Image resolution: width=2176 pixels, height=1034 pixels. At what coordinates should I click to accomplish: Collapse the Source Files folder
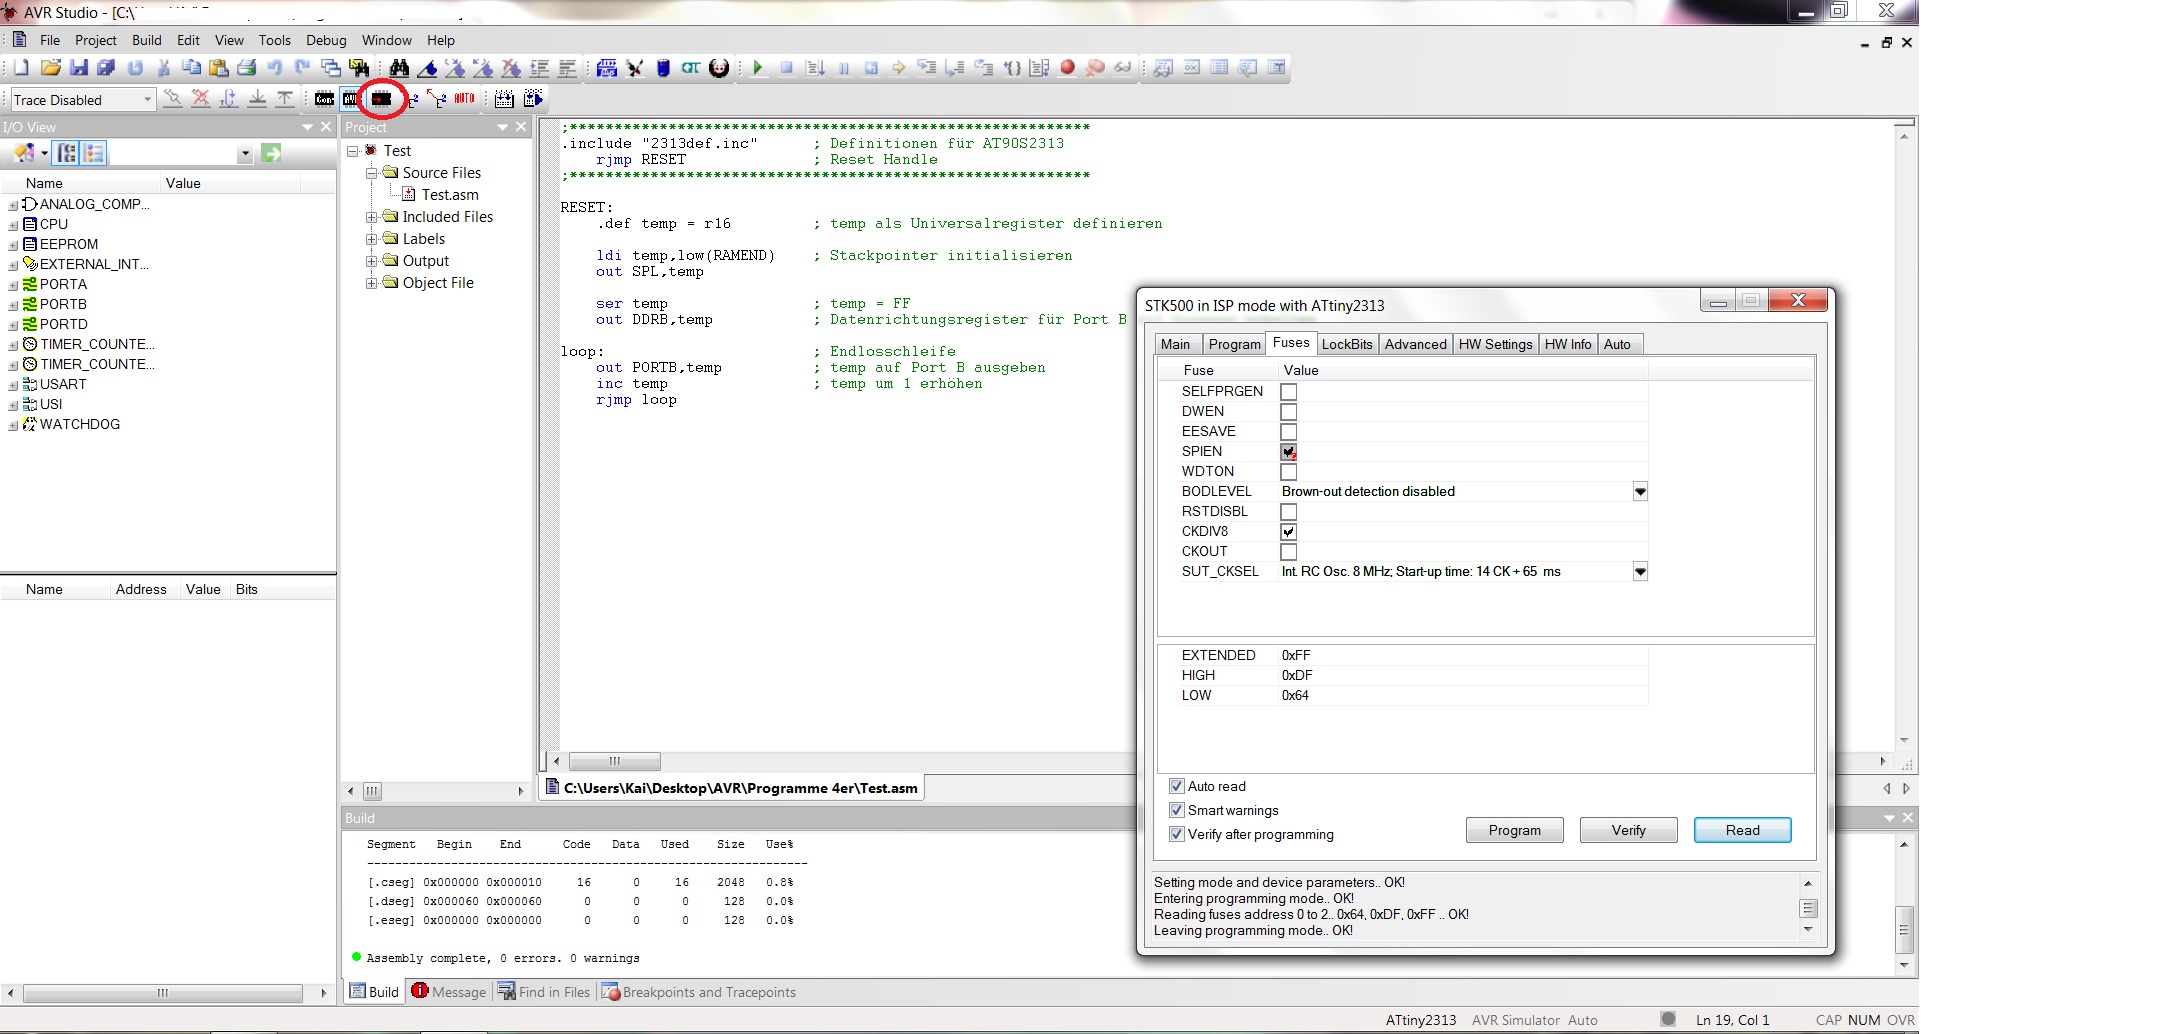point(372,173)
